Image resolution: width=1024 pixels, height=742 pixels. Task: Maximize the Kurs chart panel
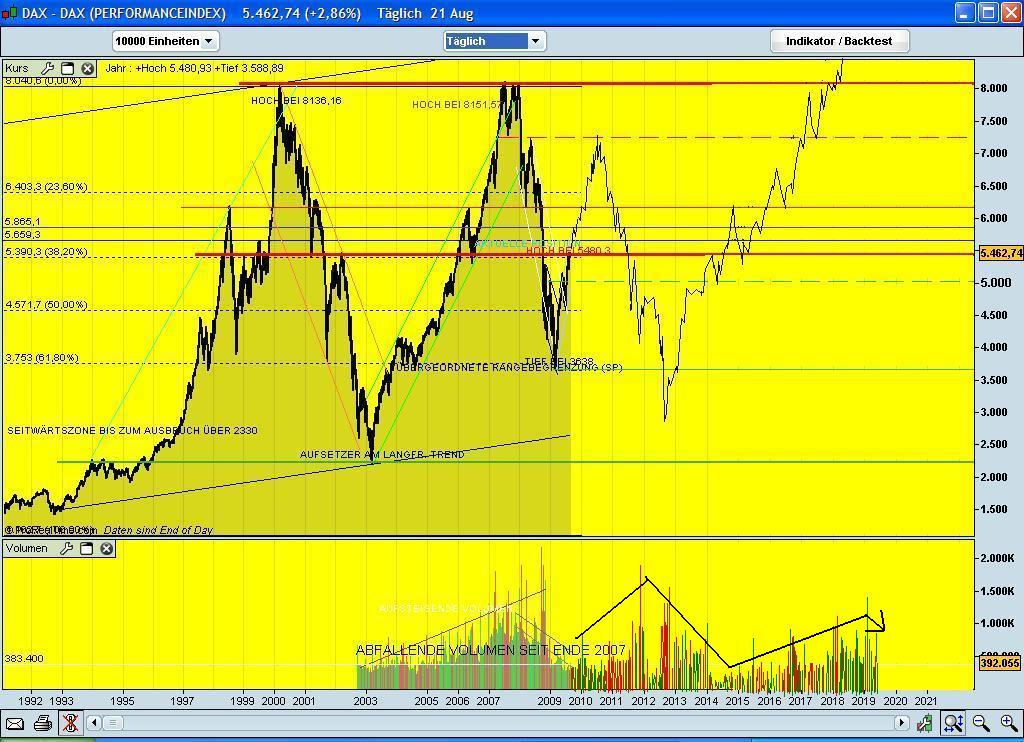click(68, 68)
